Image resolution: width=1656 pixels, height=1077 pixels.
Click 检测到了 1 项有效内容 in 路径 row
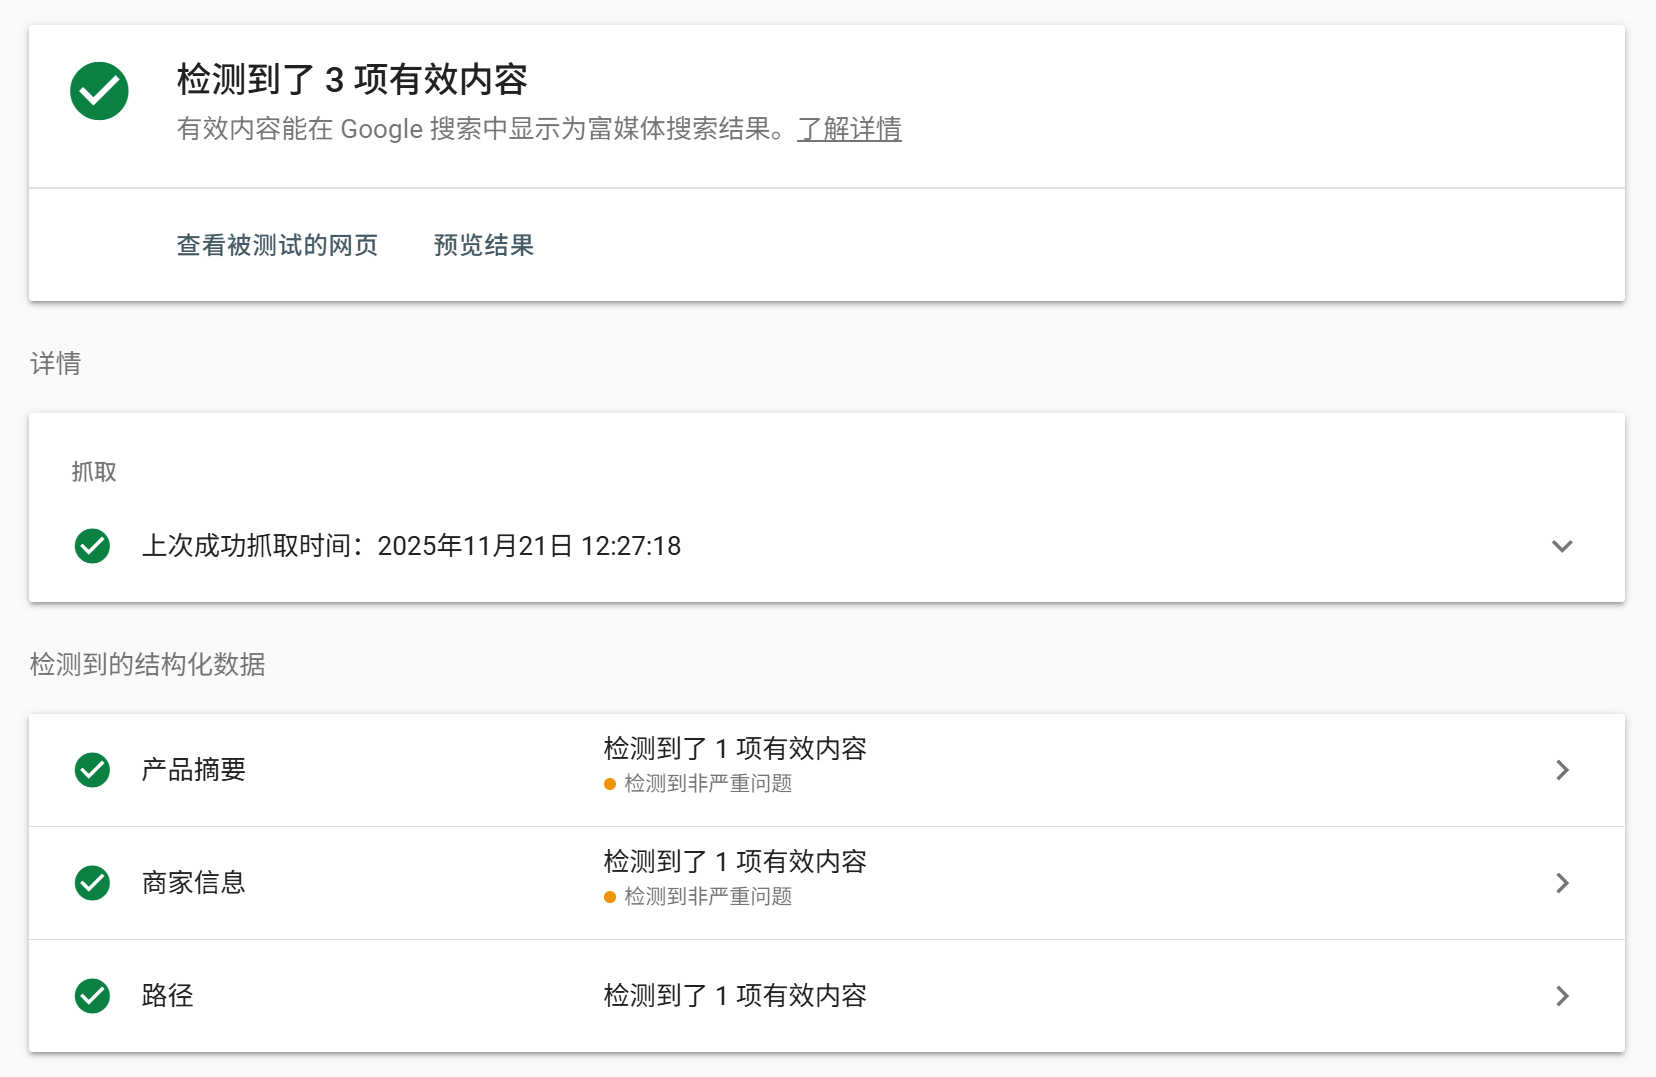pos(735,996)
